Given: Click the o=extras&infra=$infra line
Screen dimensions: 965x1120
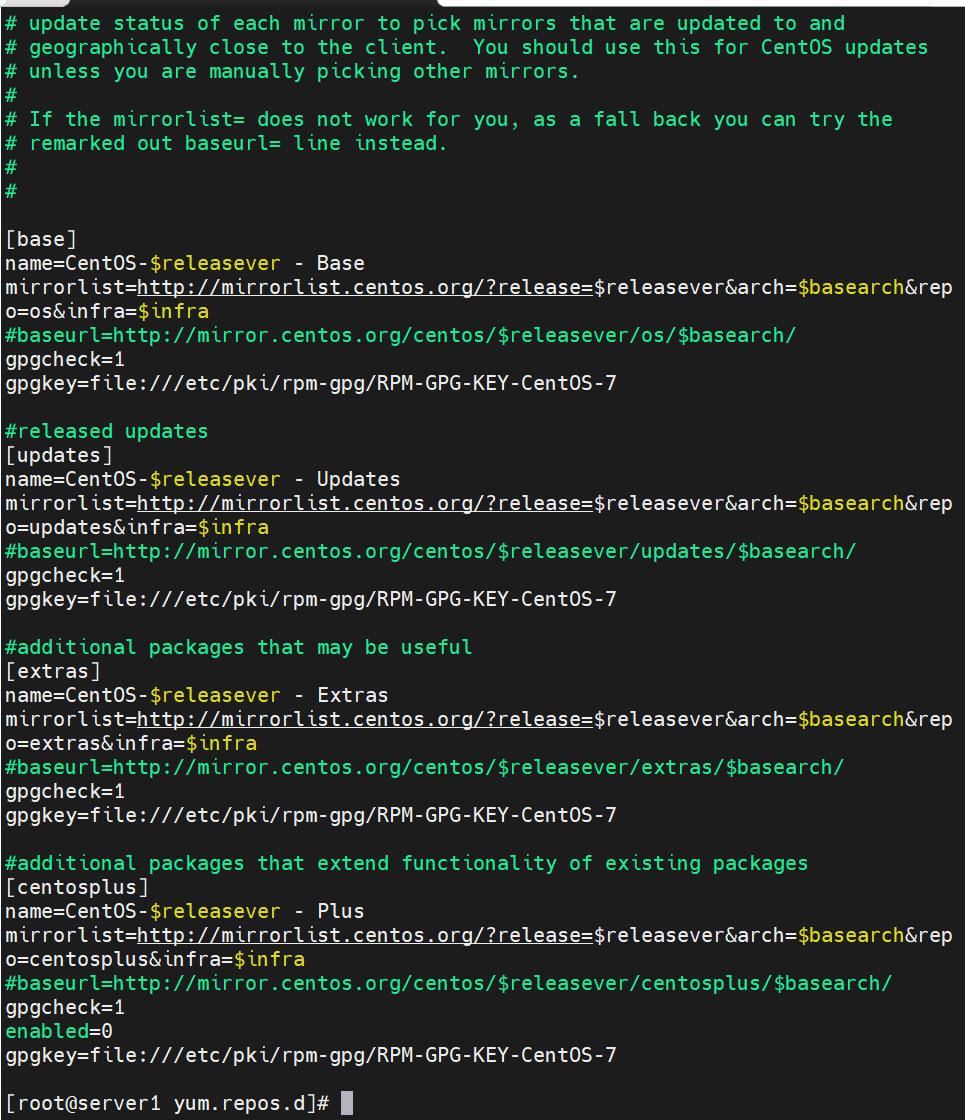Looking at the screenshot, I should pyautogui.click(x=131, y=744).
